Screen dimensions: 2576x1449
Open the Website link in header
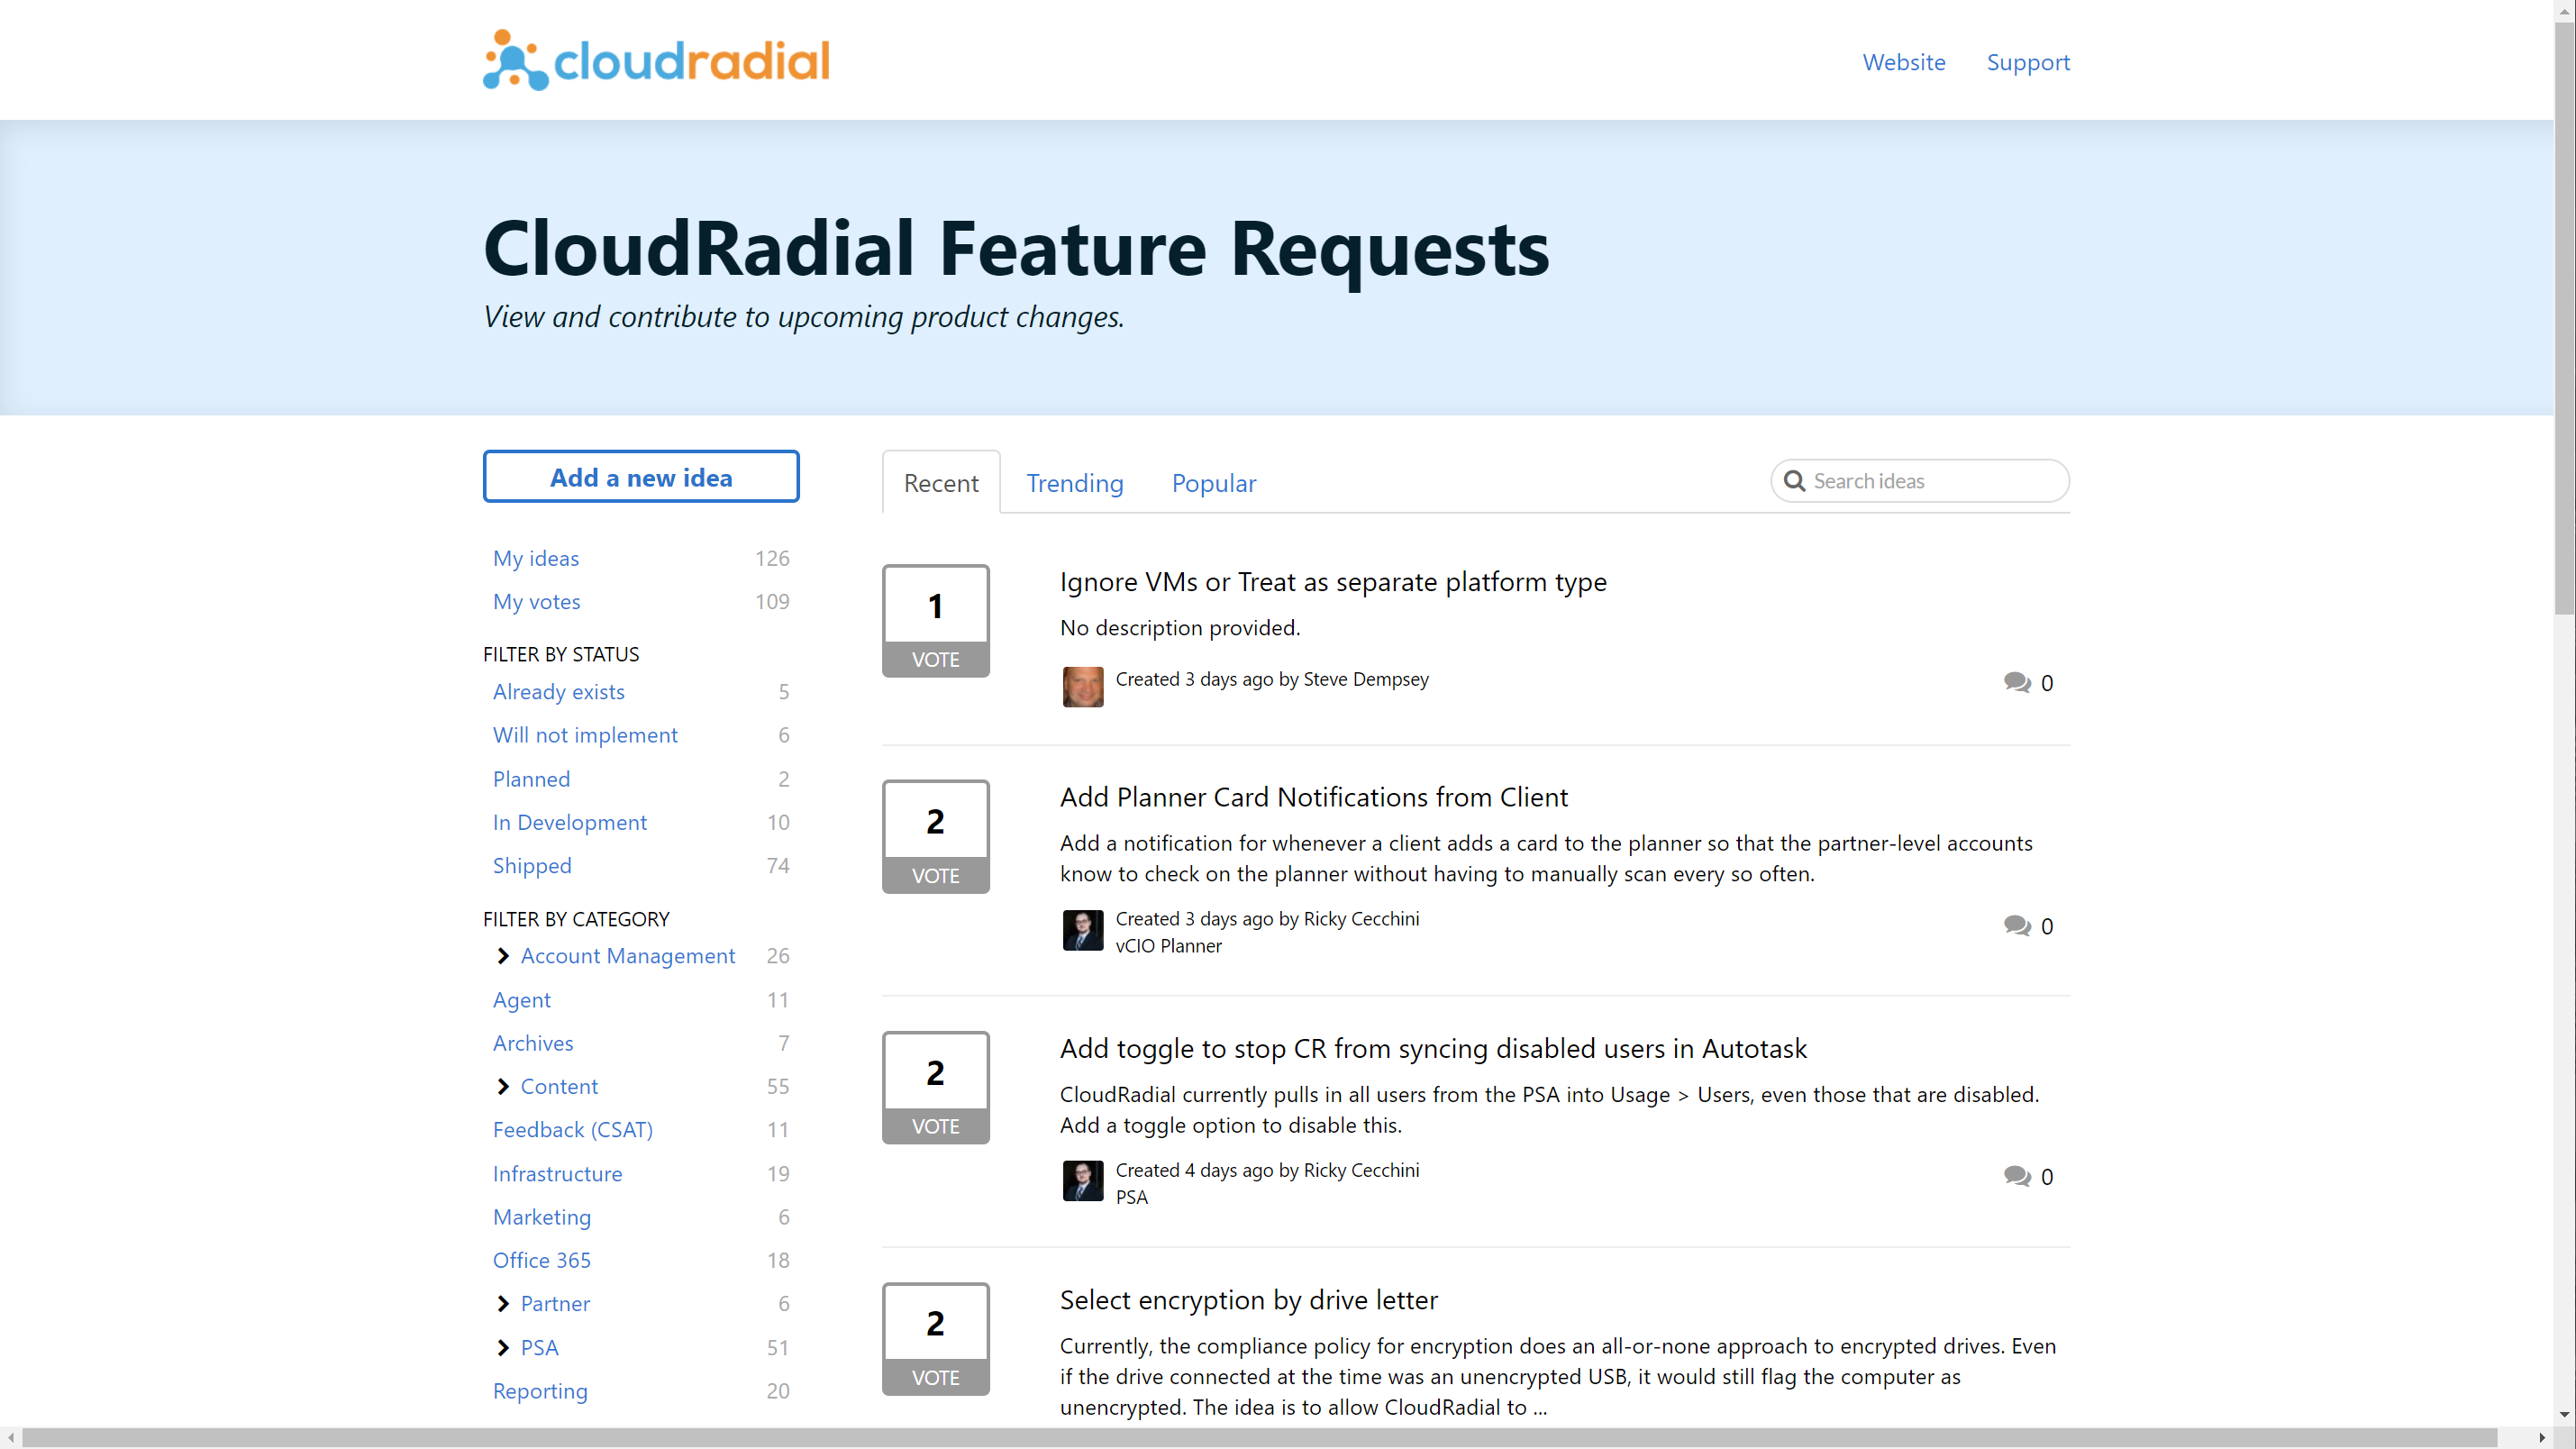click(x=1903, y=62)
